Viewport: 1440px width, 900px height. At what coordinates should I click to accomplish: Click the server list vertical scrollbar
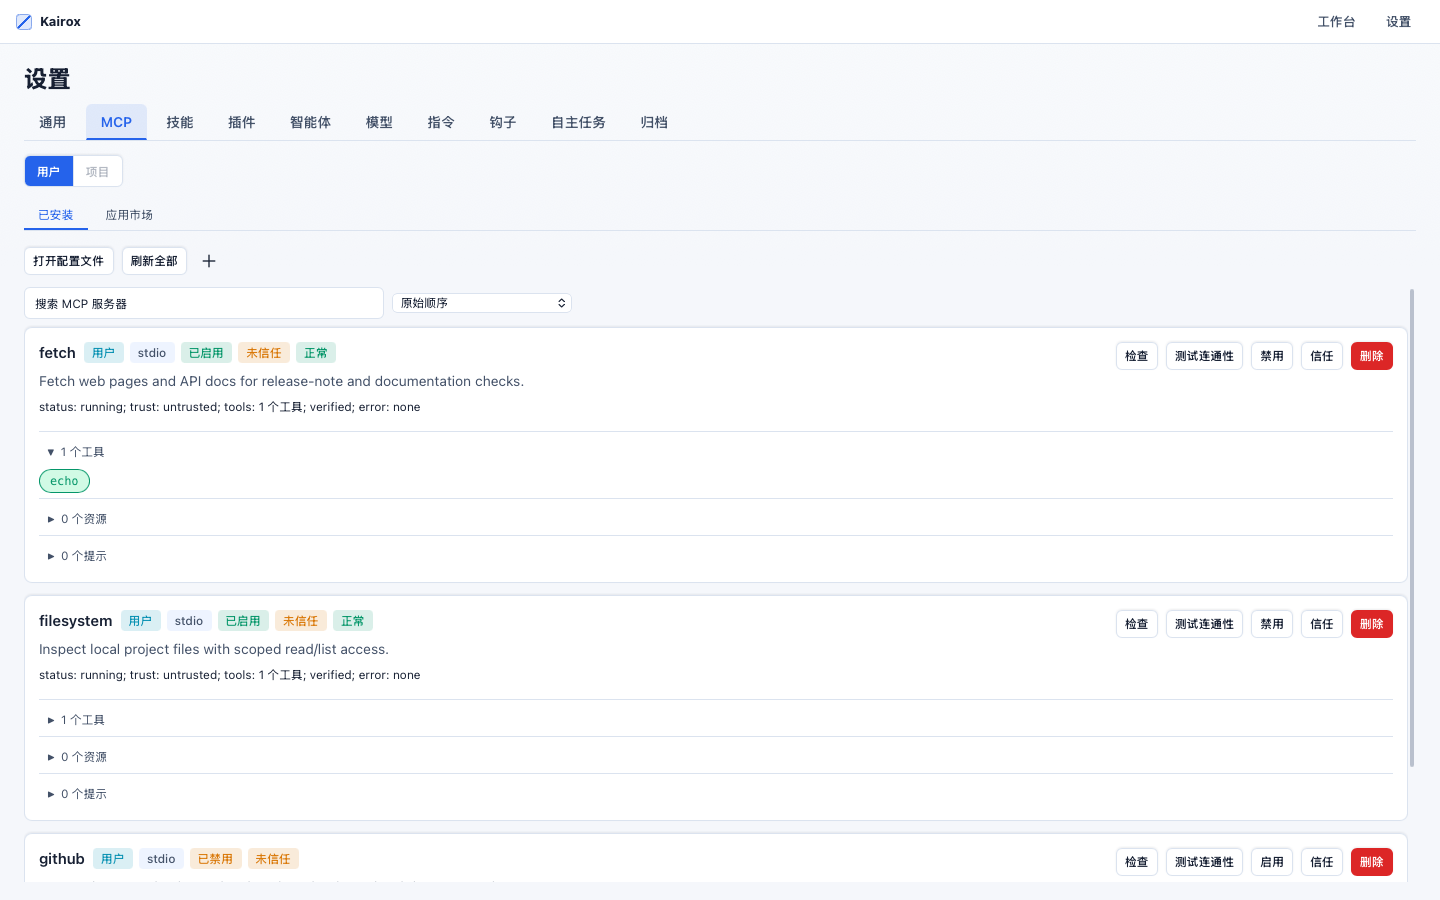click(1412, 528)
